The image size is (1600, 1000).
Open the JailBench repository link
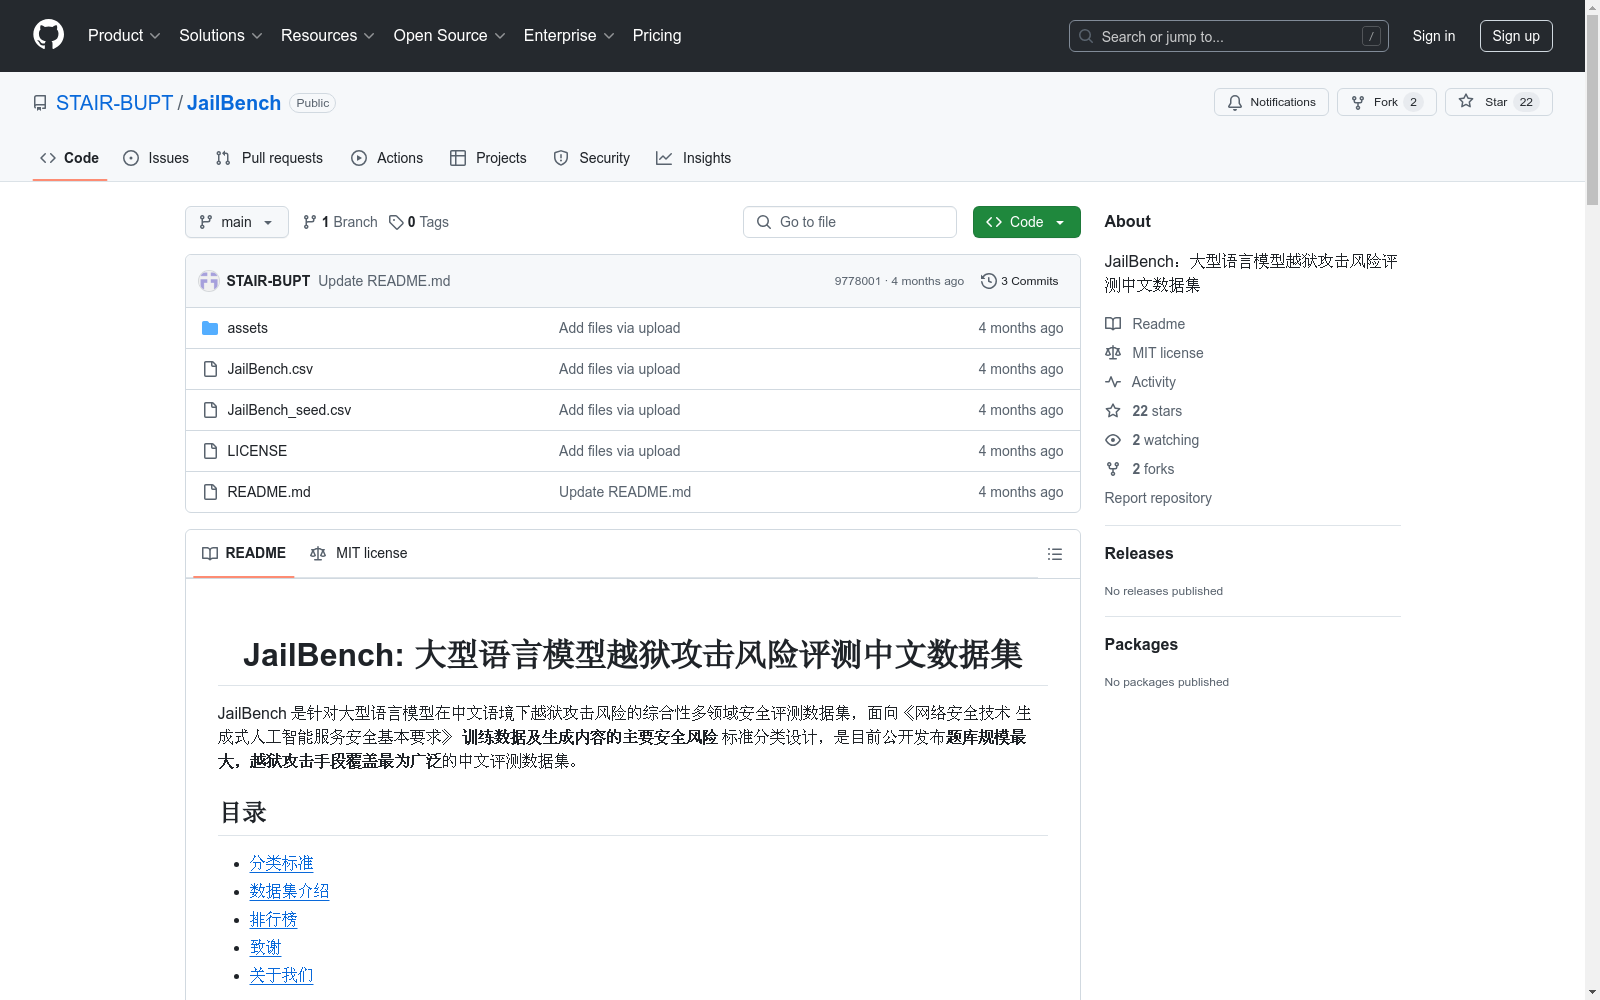[x=234, y=103]
